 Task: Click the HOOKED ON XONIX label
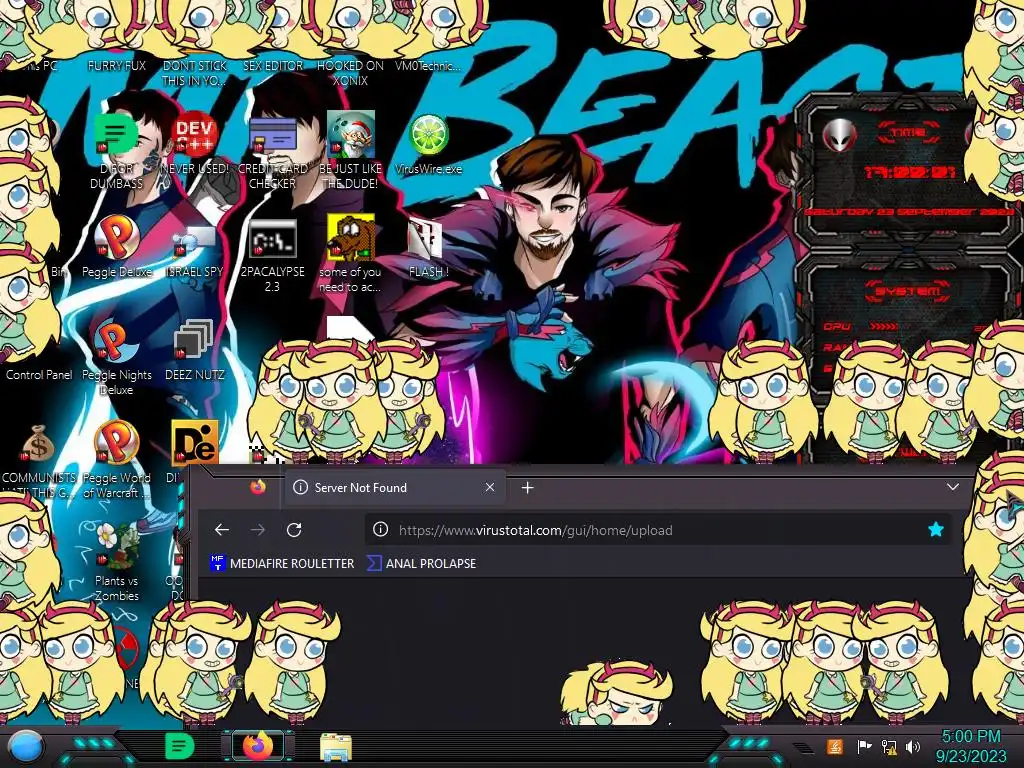pos(350,73)
